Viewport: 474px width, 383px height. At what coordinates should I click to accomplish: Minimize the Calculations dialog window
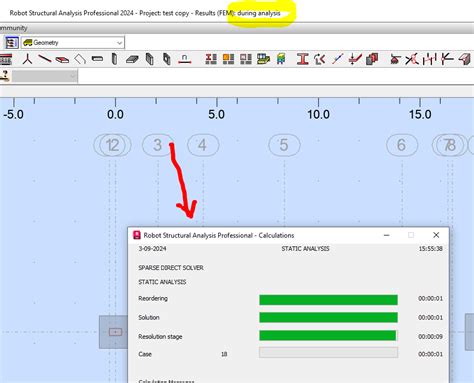click(x=387, y=235)
